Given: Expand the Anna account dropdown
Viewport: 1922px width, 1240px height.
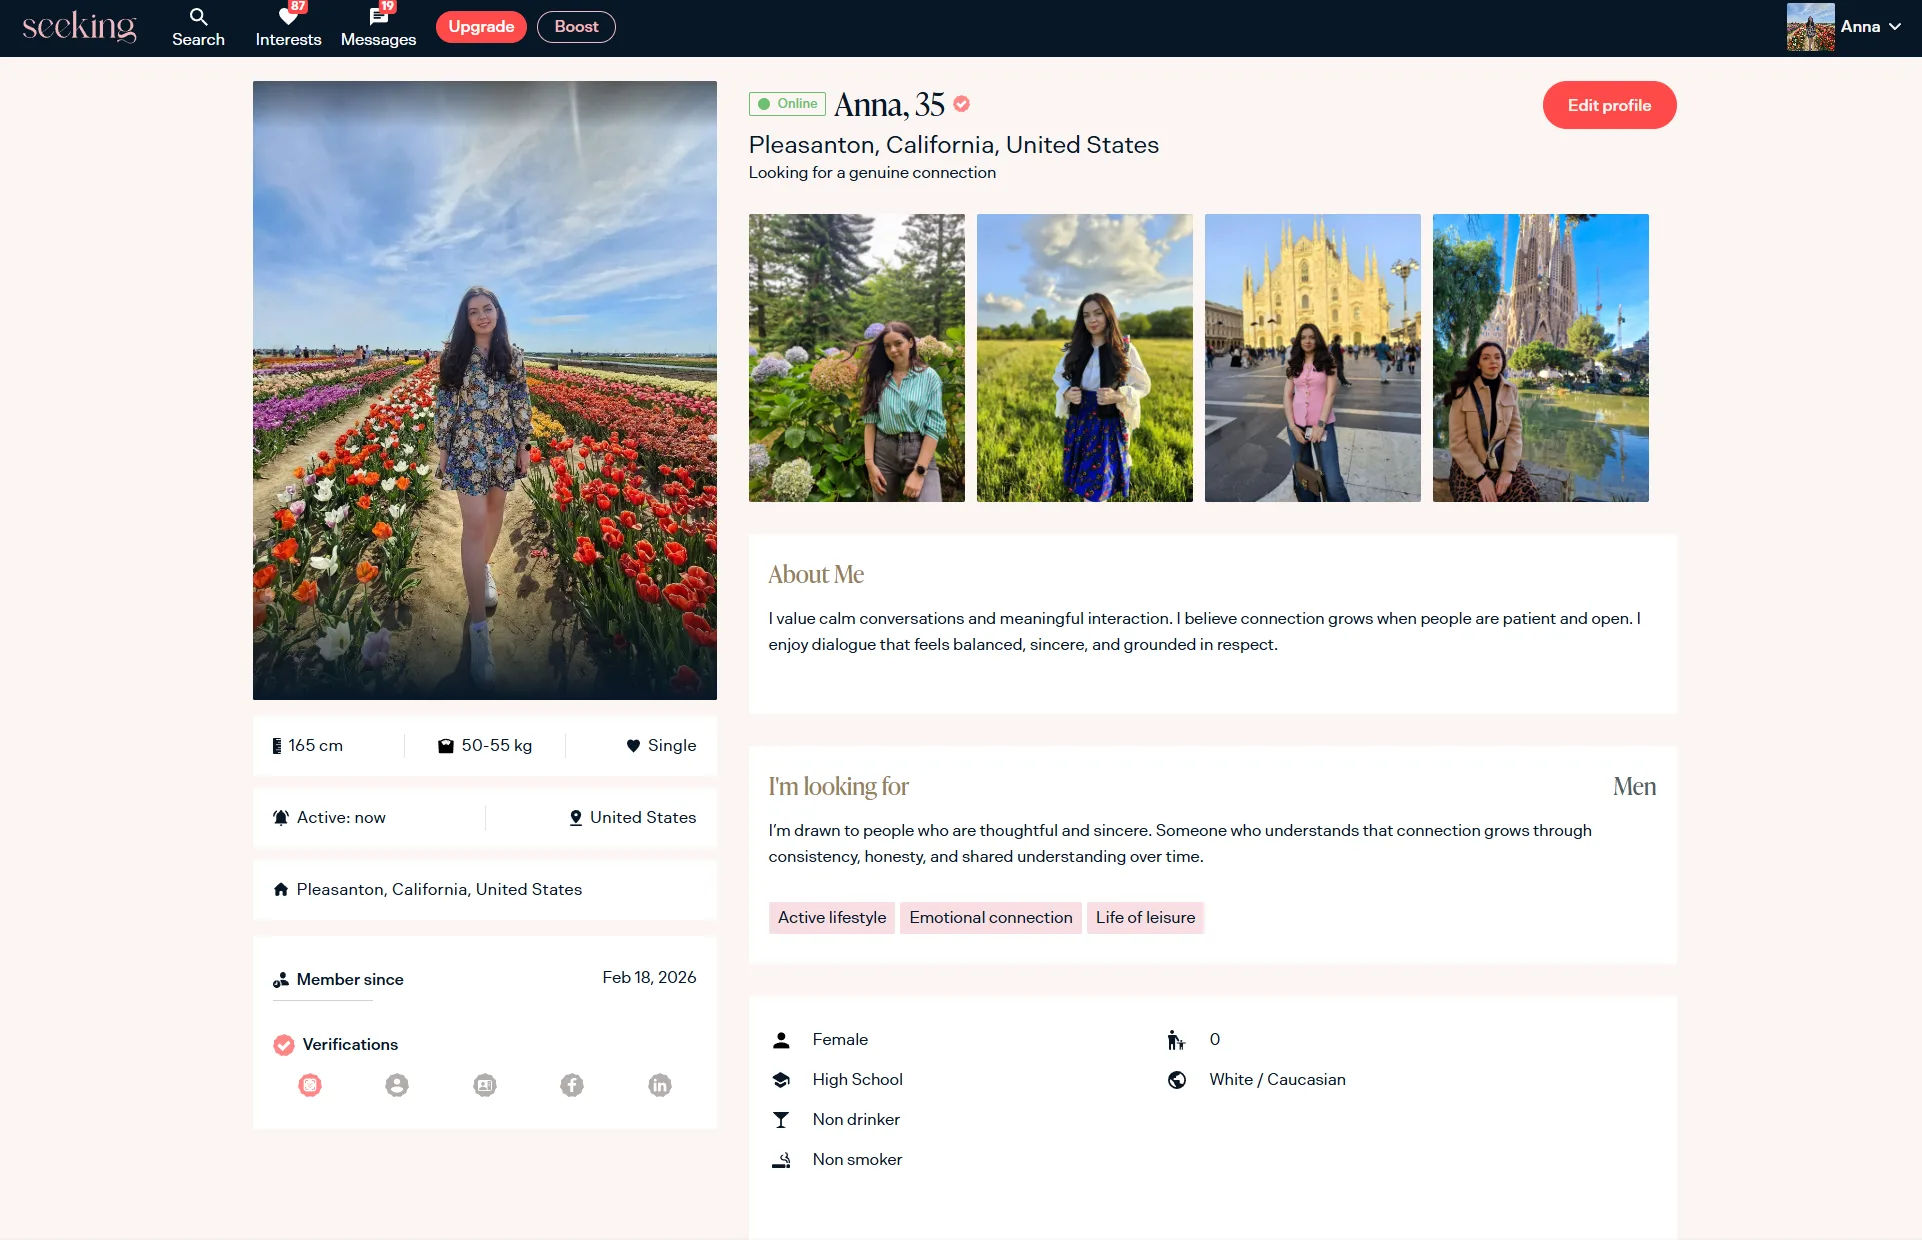Looking at the screenshot, I should coord(1894,27).
